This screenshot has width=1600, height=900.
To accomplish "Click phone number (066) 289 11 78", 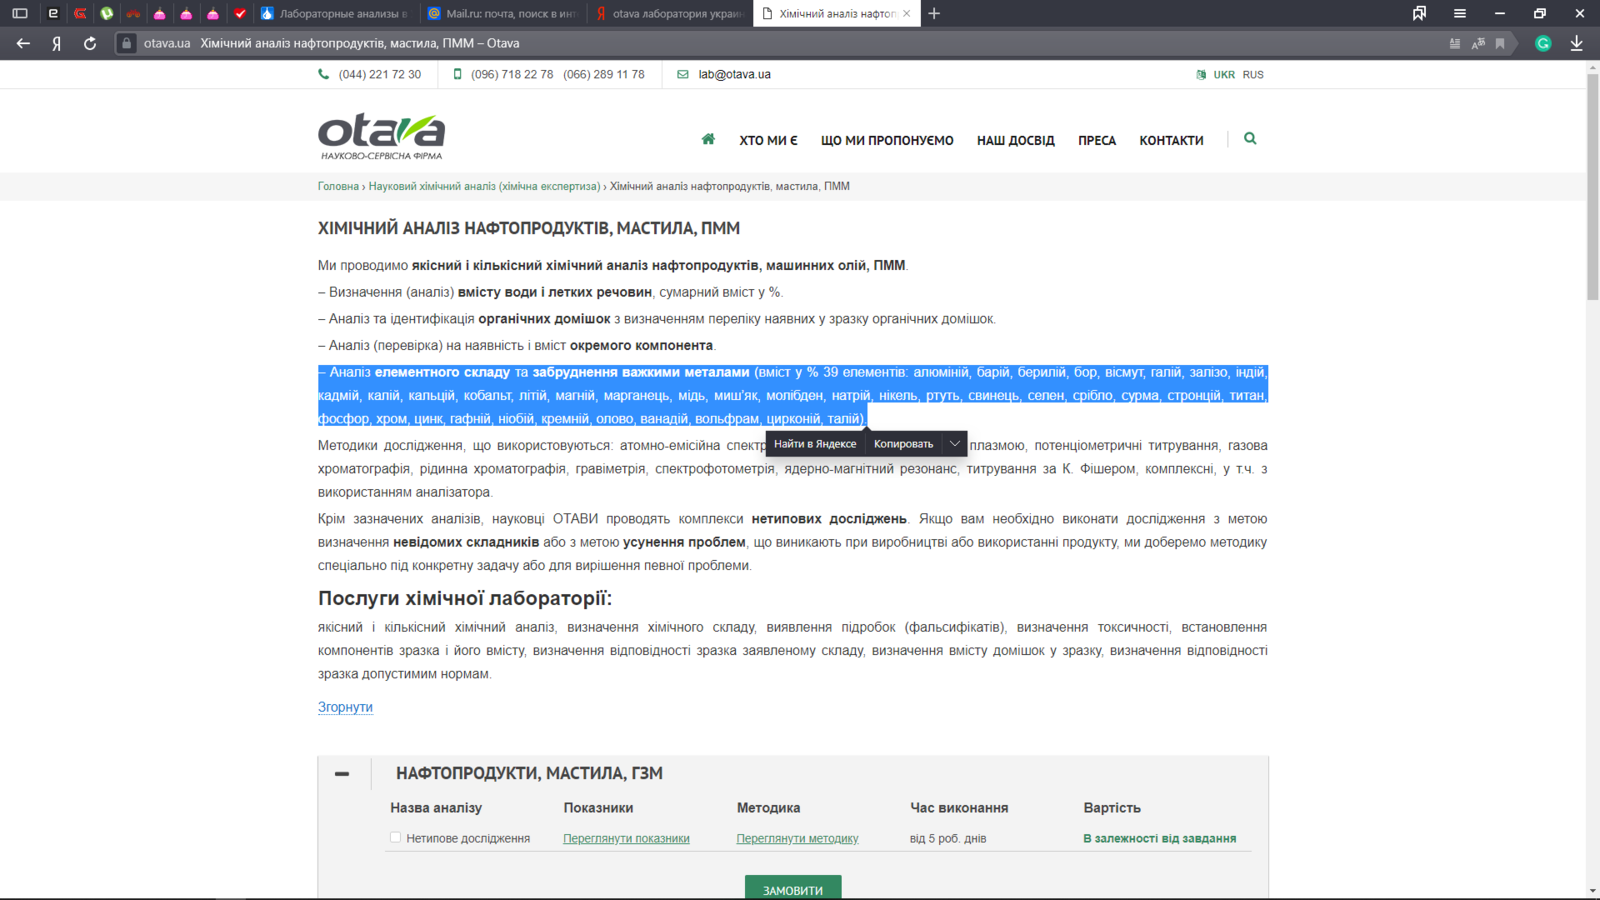I will tap(604, 75).
